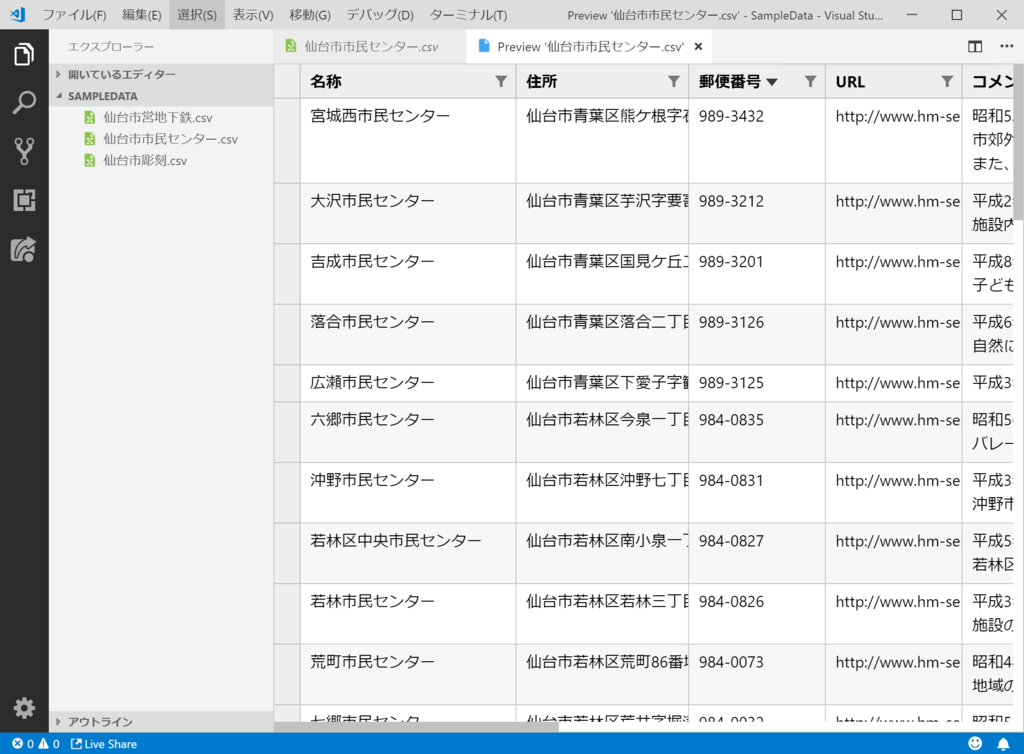Screen dimensions: 1024x754
Task: Click the postal code 989-3212 cell
Action: pos(756,214)
